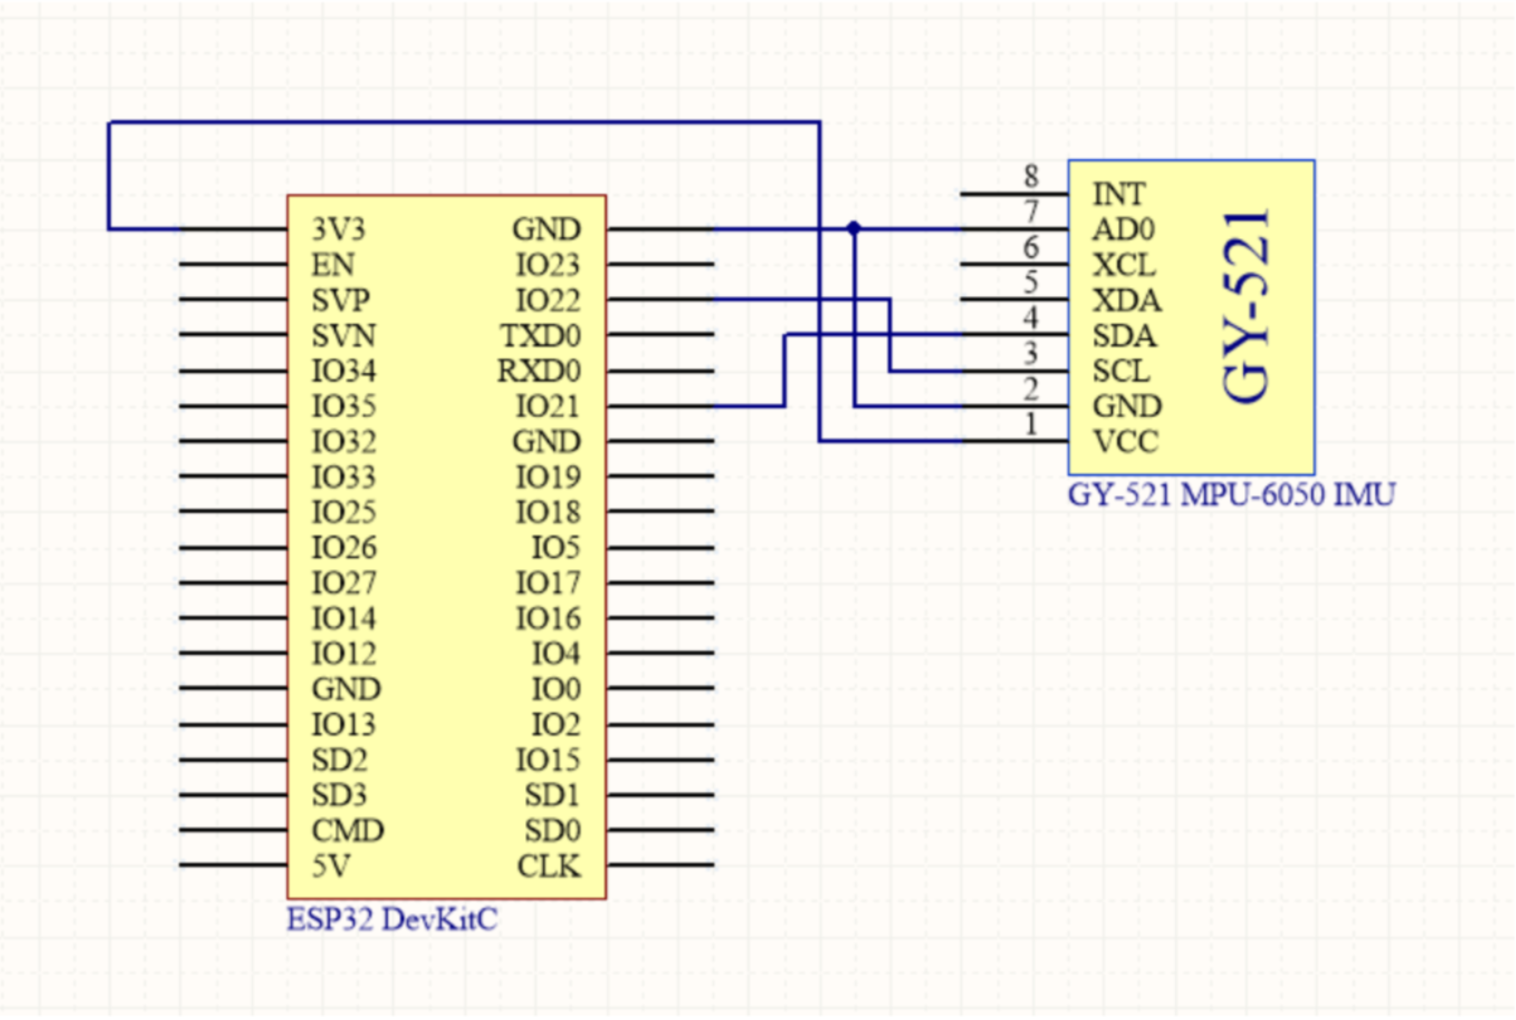
Task: Select the IO23 pin label
Action: (x=547, y=265)
